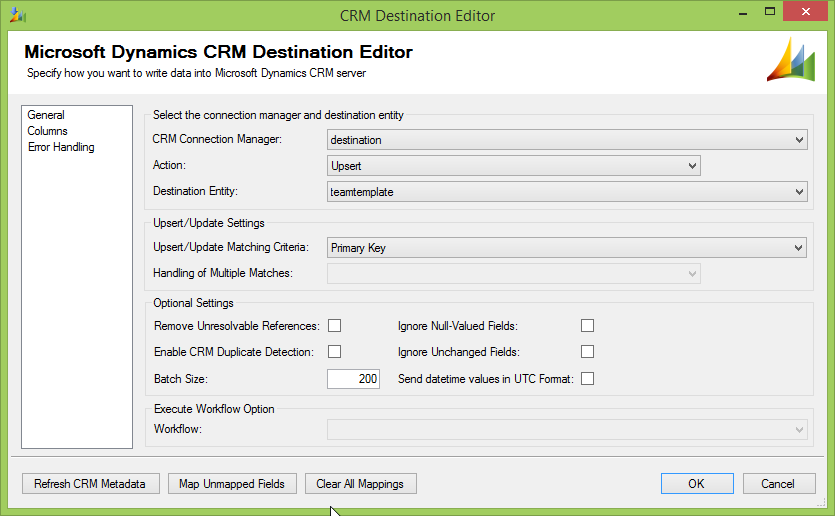This screenshot has height=516, width=835.
Task: Enable Send datetime values in UTC Format
Action: 587,379
